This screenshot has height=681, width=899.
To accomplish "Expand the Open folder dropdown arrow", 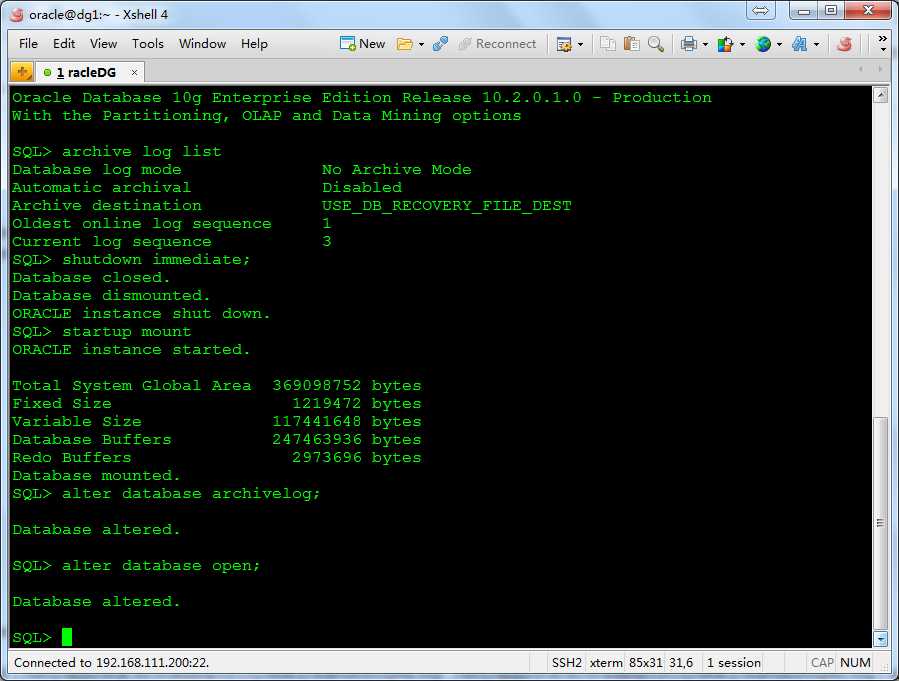I will [421, 44].
